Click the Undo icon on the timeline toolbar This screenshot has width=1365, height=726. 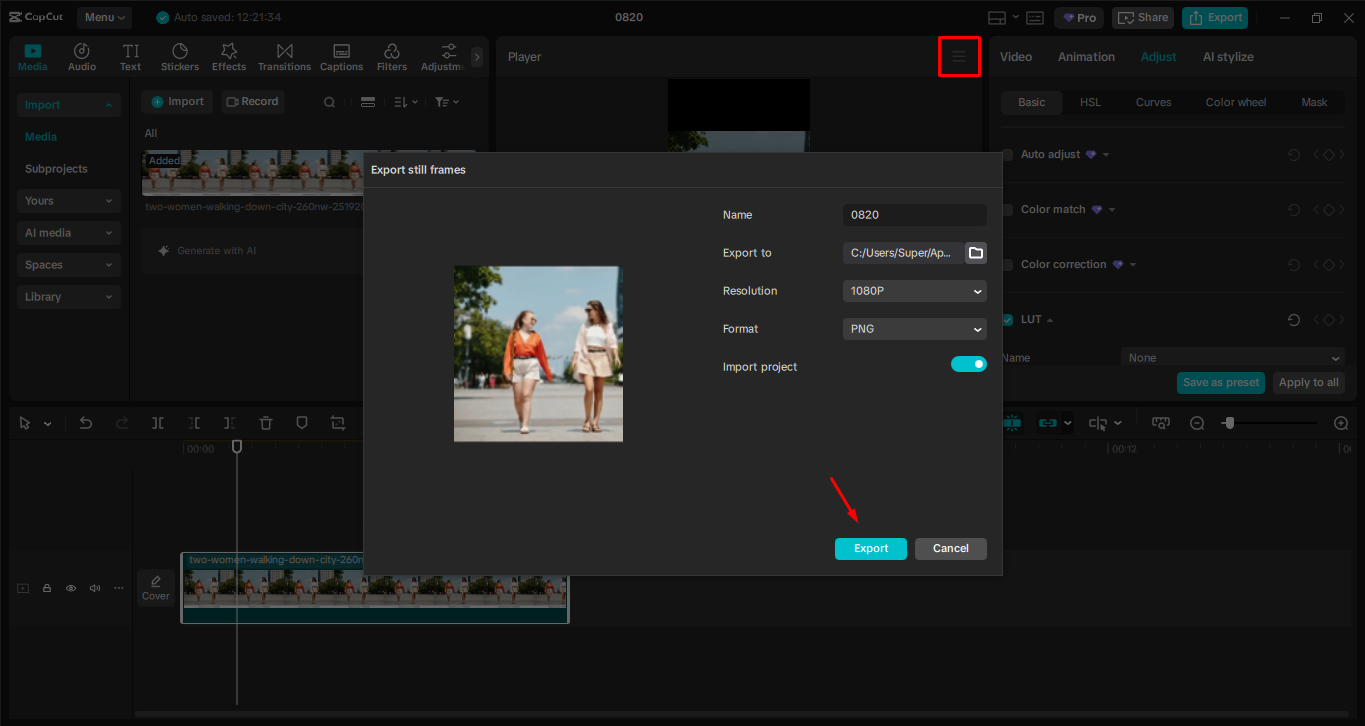click(x=86, y=423)
